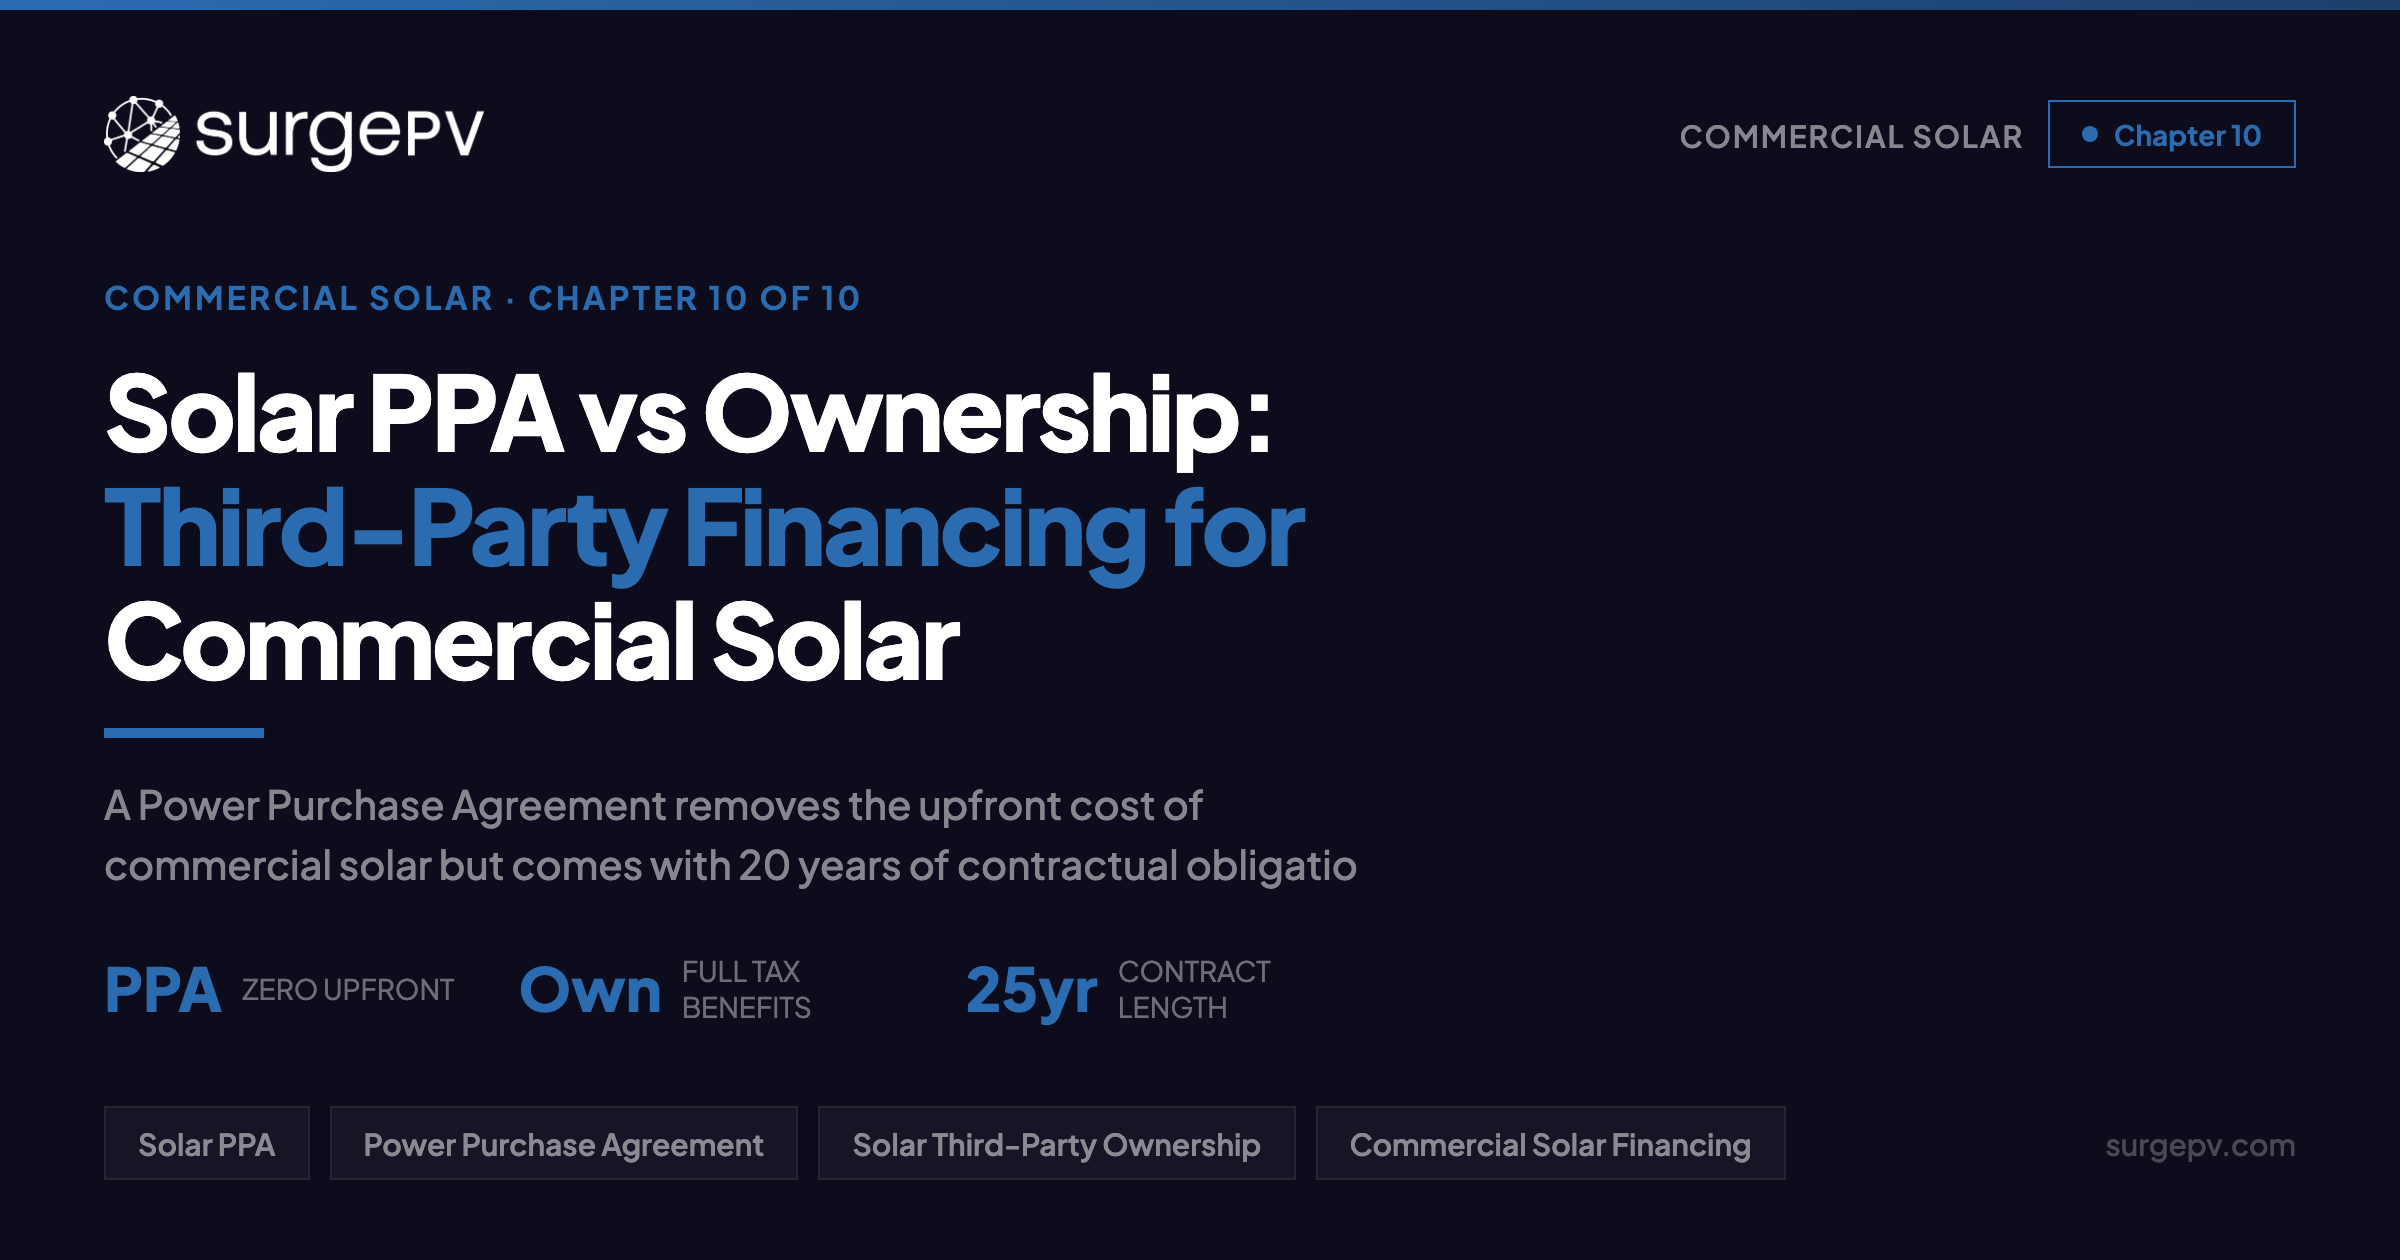Image resolution: width=2400 pixels, height=1260 pixels.
Task: Select the PPA zero upfront stat
Action: (280, 990)
